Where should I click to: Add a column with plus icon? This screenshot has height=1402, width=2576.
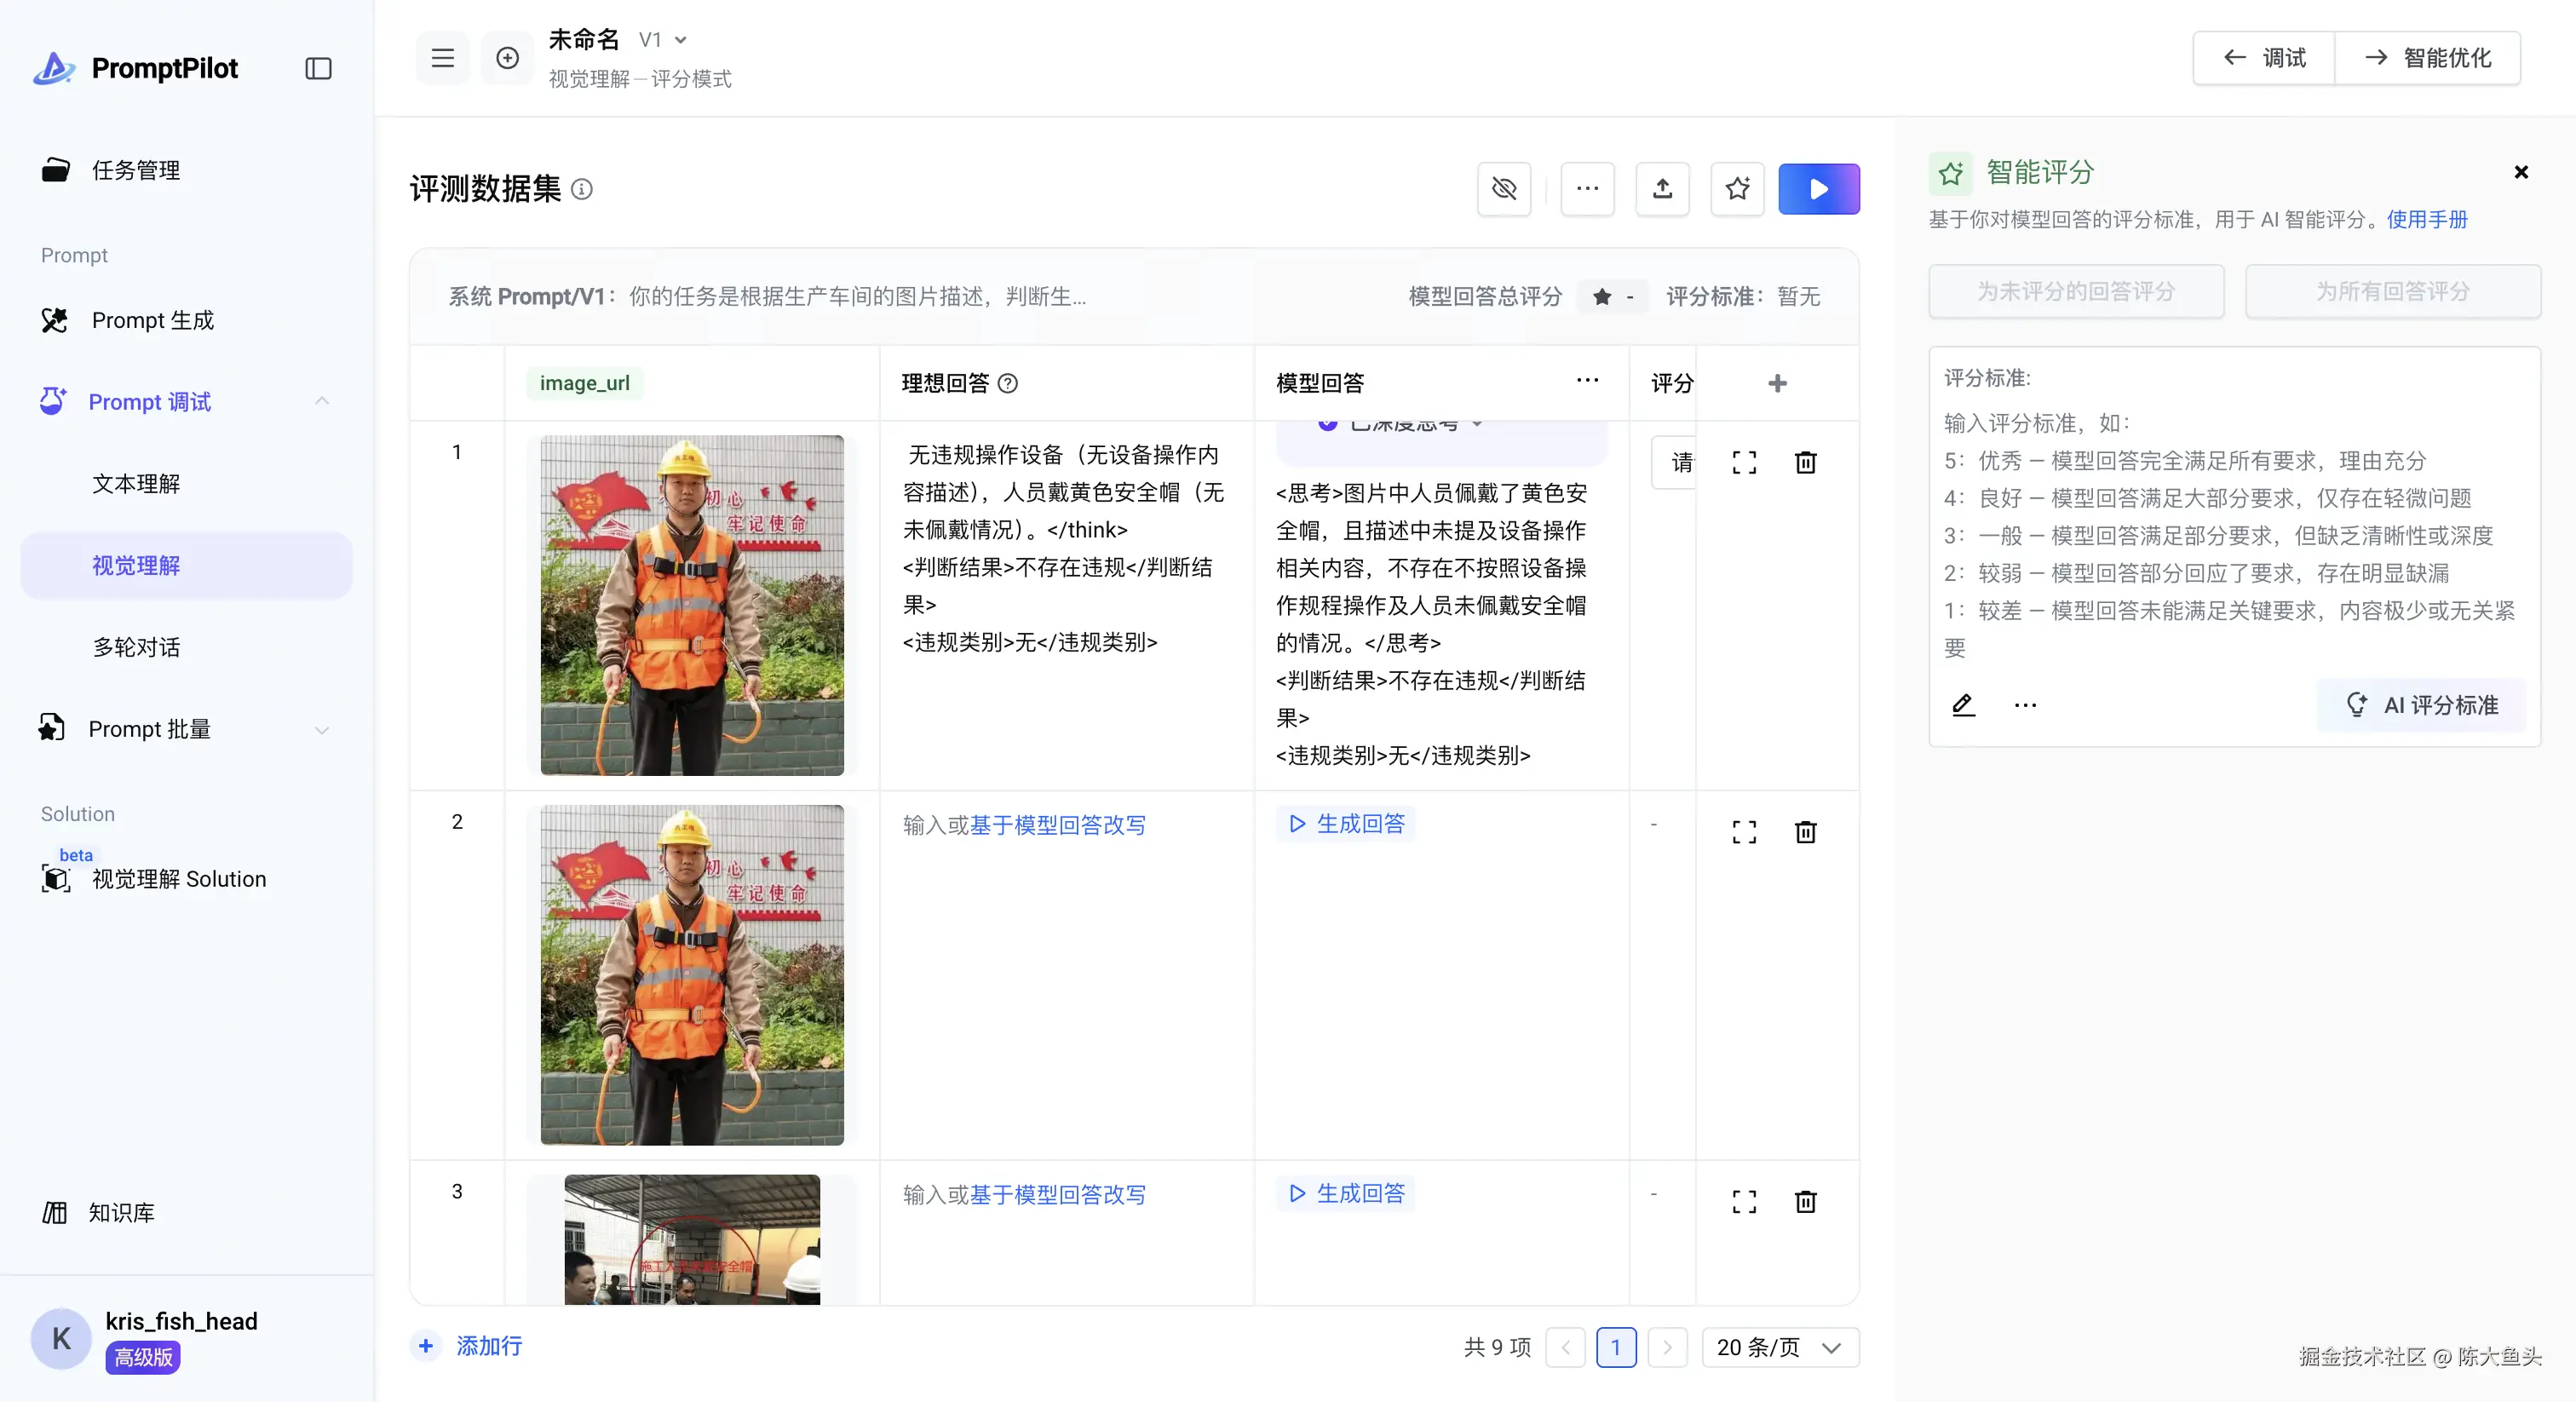pyautogui.click(x=1777, y=383)
